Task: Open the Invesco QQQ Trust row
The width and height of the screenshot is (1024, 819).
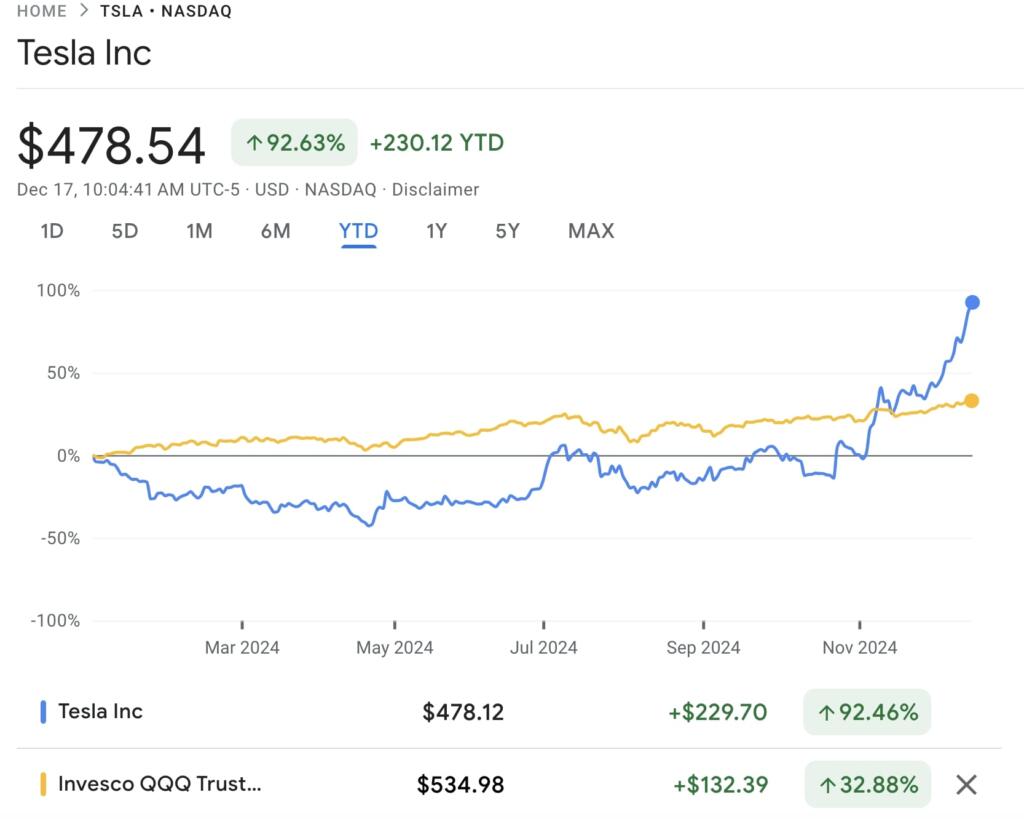Action: coord(160,784)
